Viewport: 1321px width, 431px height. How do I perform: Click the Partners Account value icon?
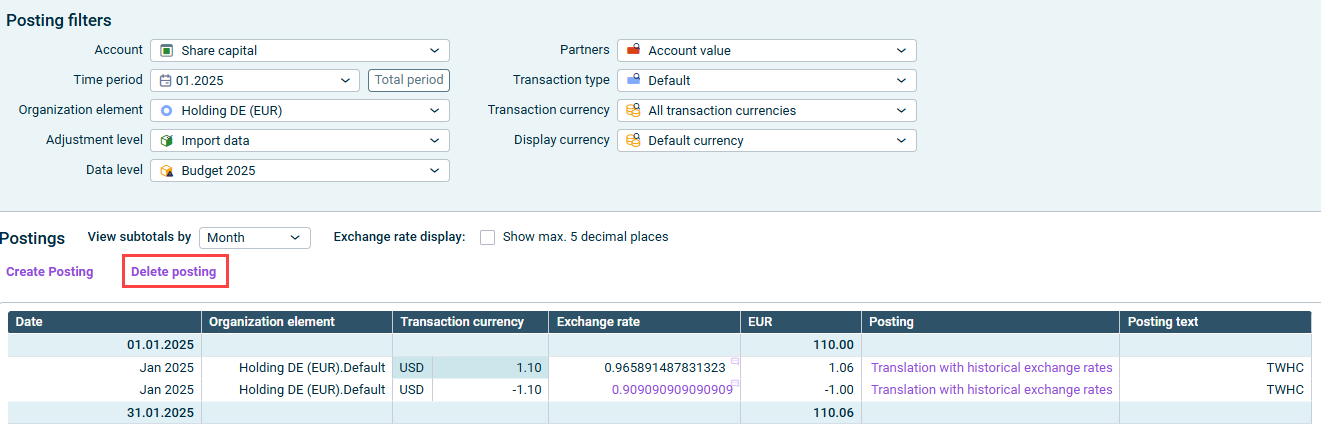point(633,51)
